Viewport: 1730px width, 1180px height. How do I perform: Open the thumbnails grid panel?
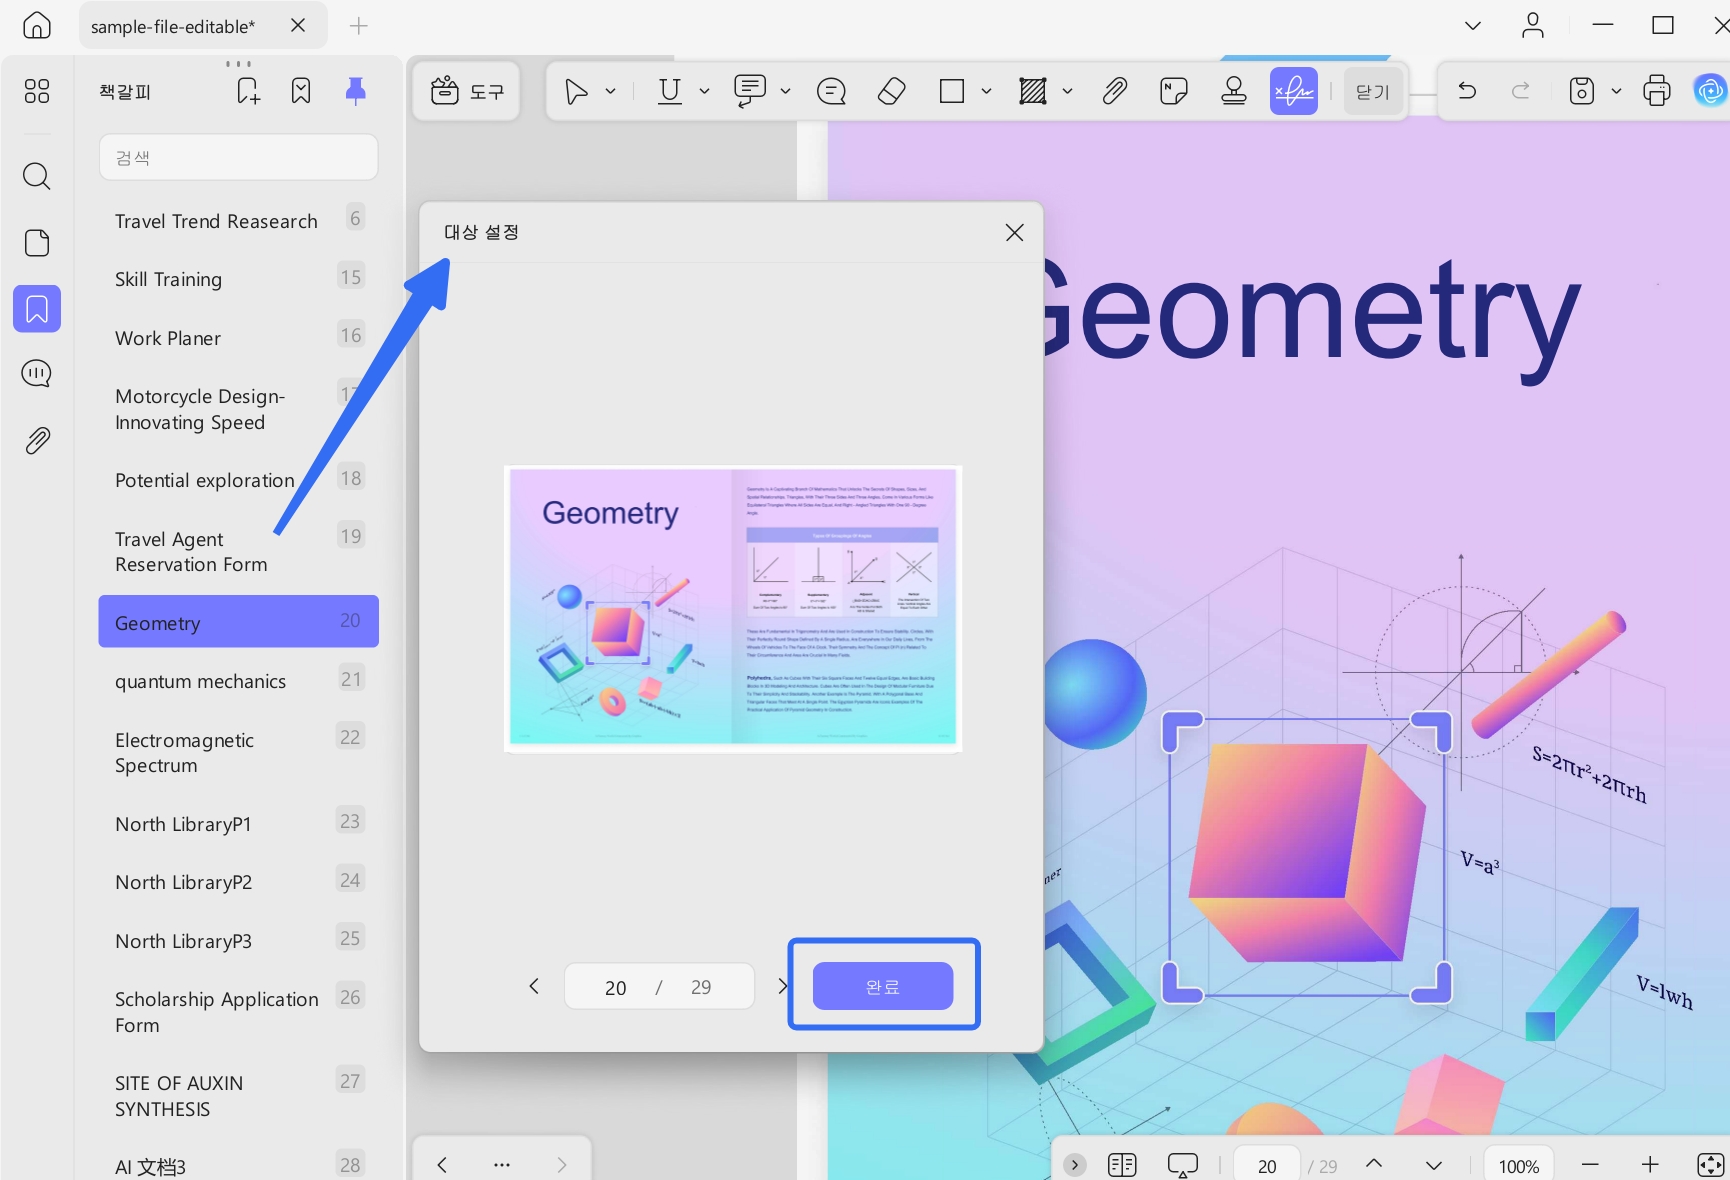[x=37, y=92]
